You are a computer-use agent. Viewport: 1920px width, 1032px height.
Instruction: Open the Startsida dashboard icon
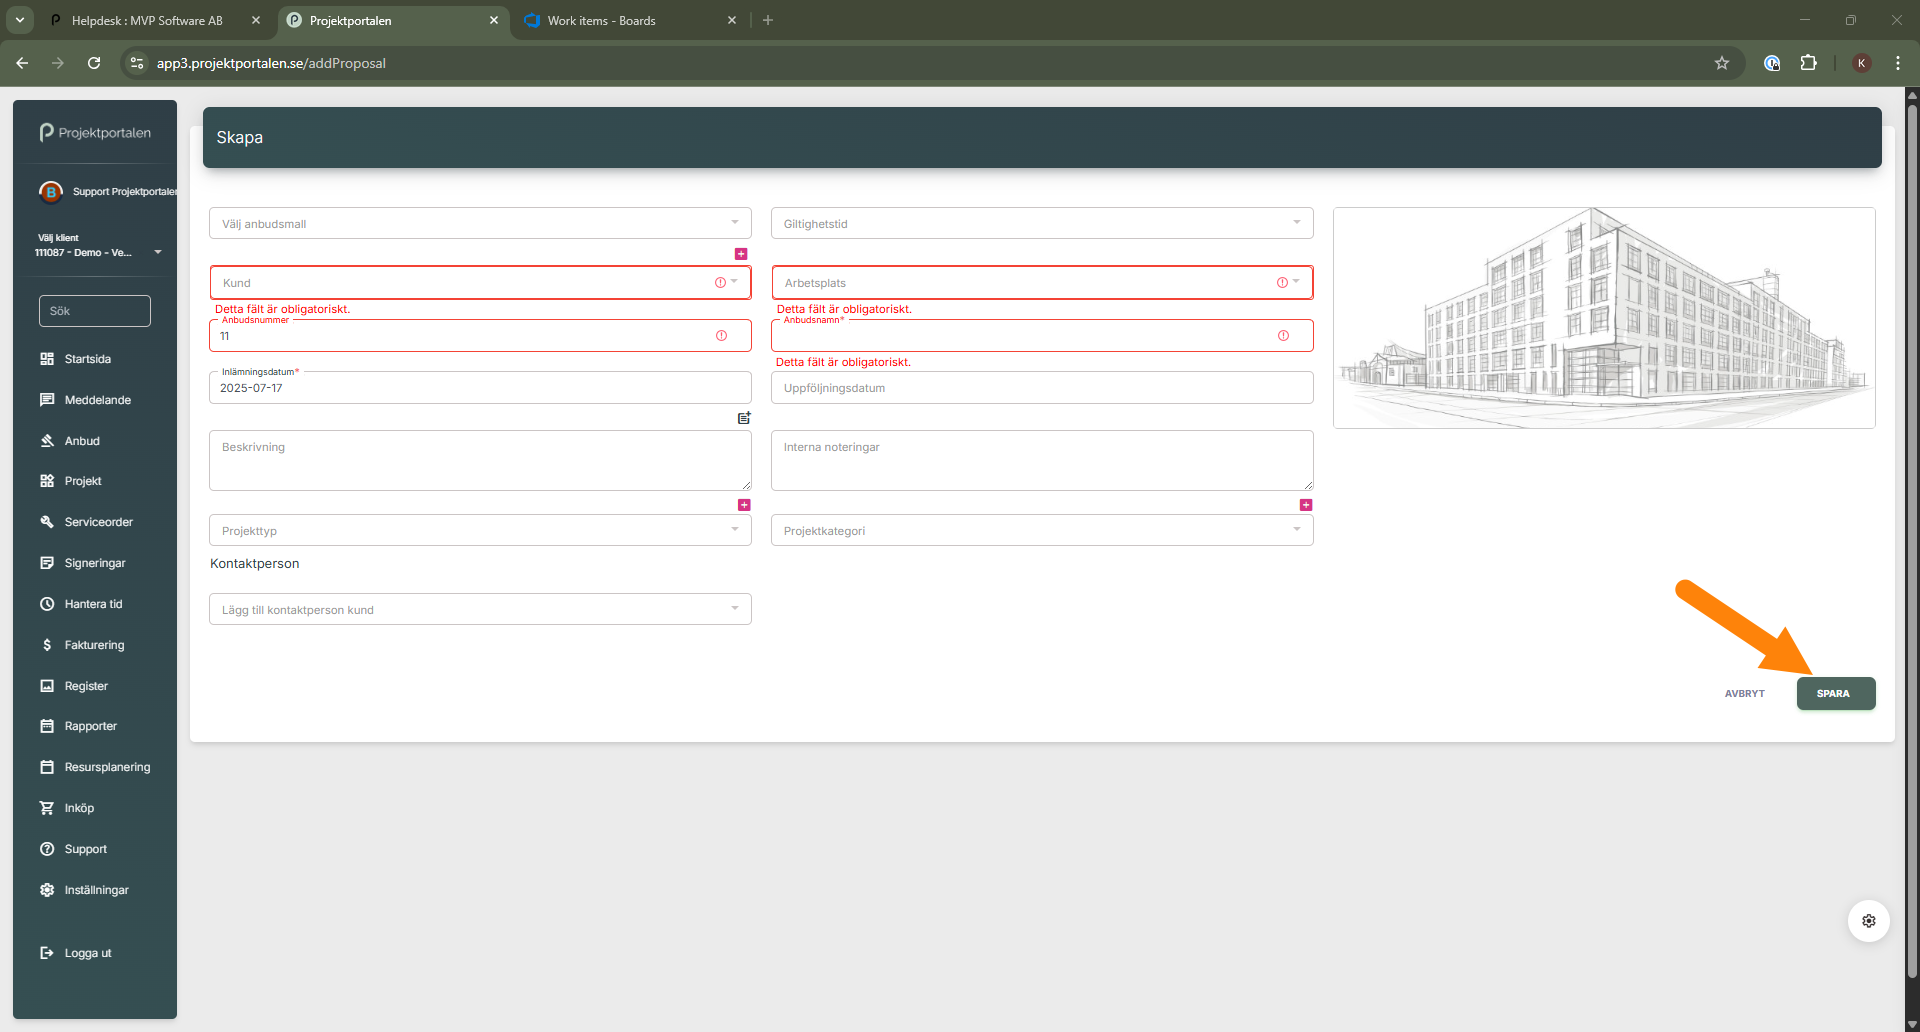[x=47, y=359]
